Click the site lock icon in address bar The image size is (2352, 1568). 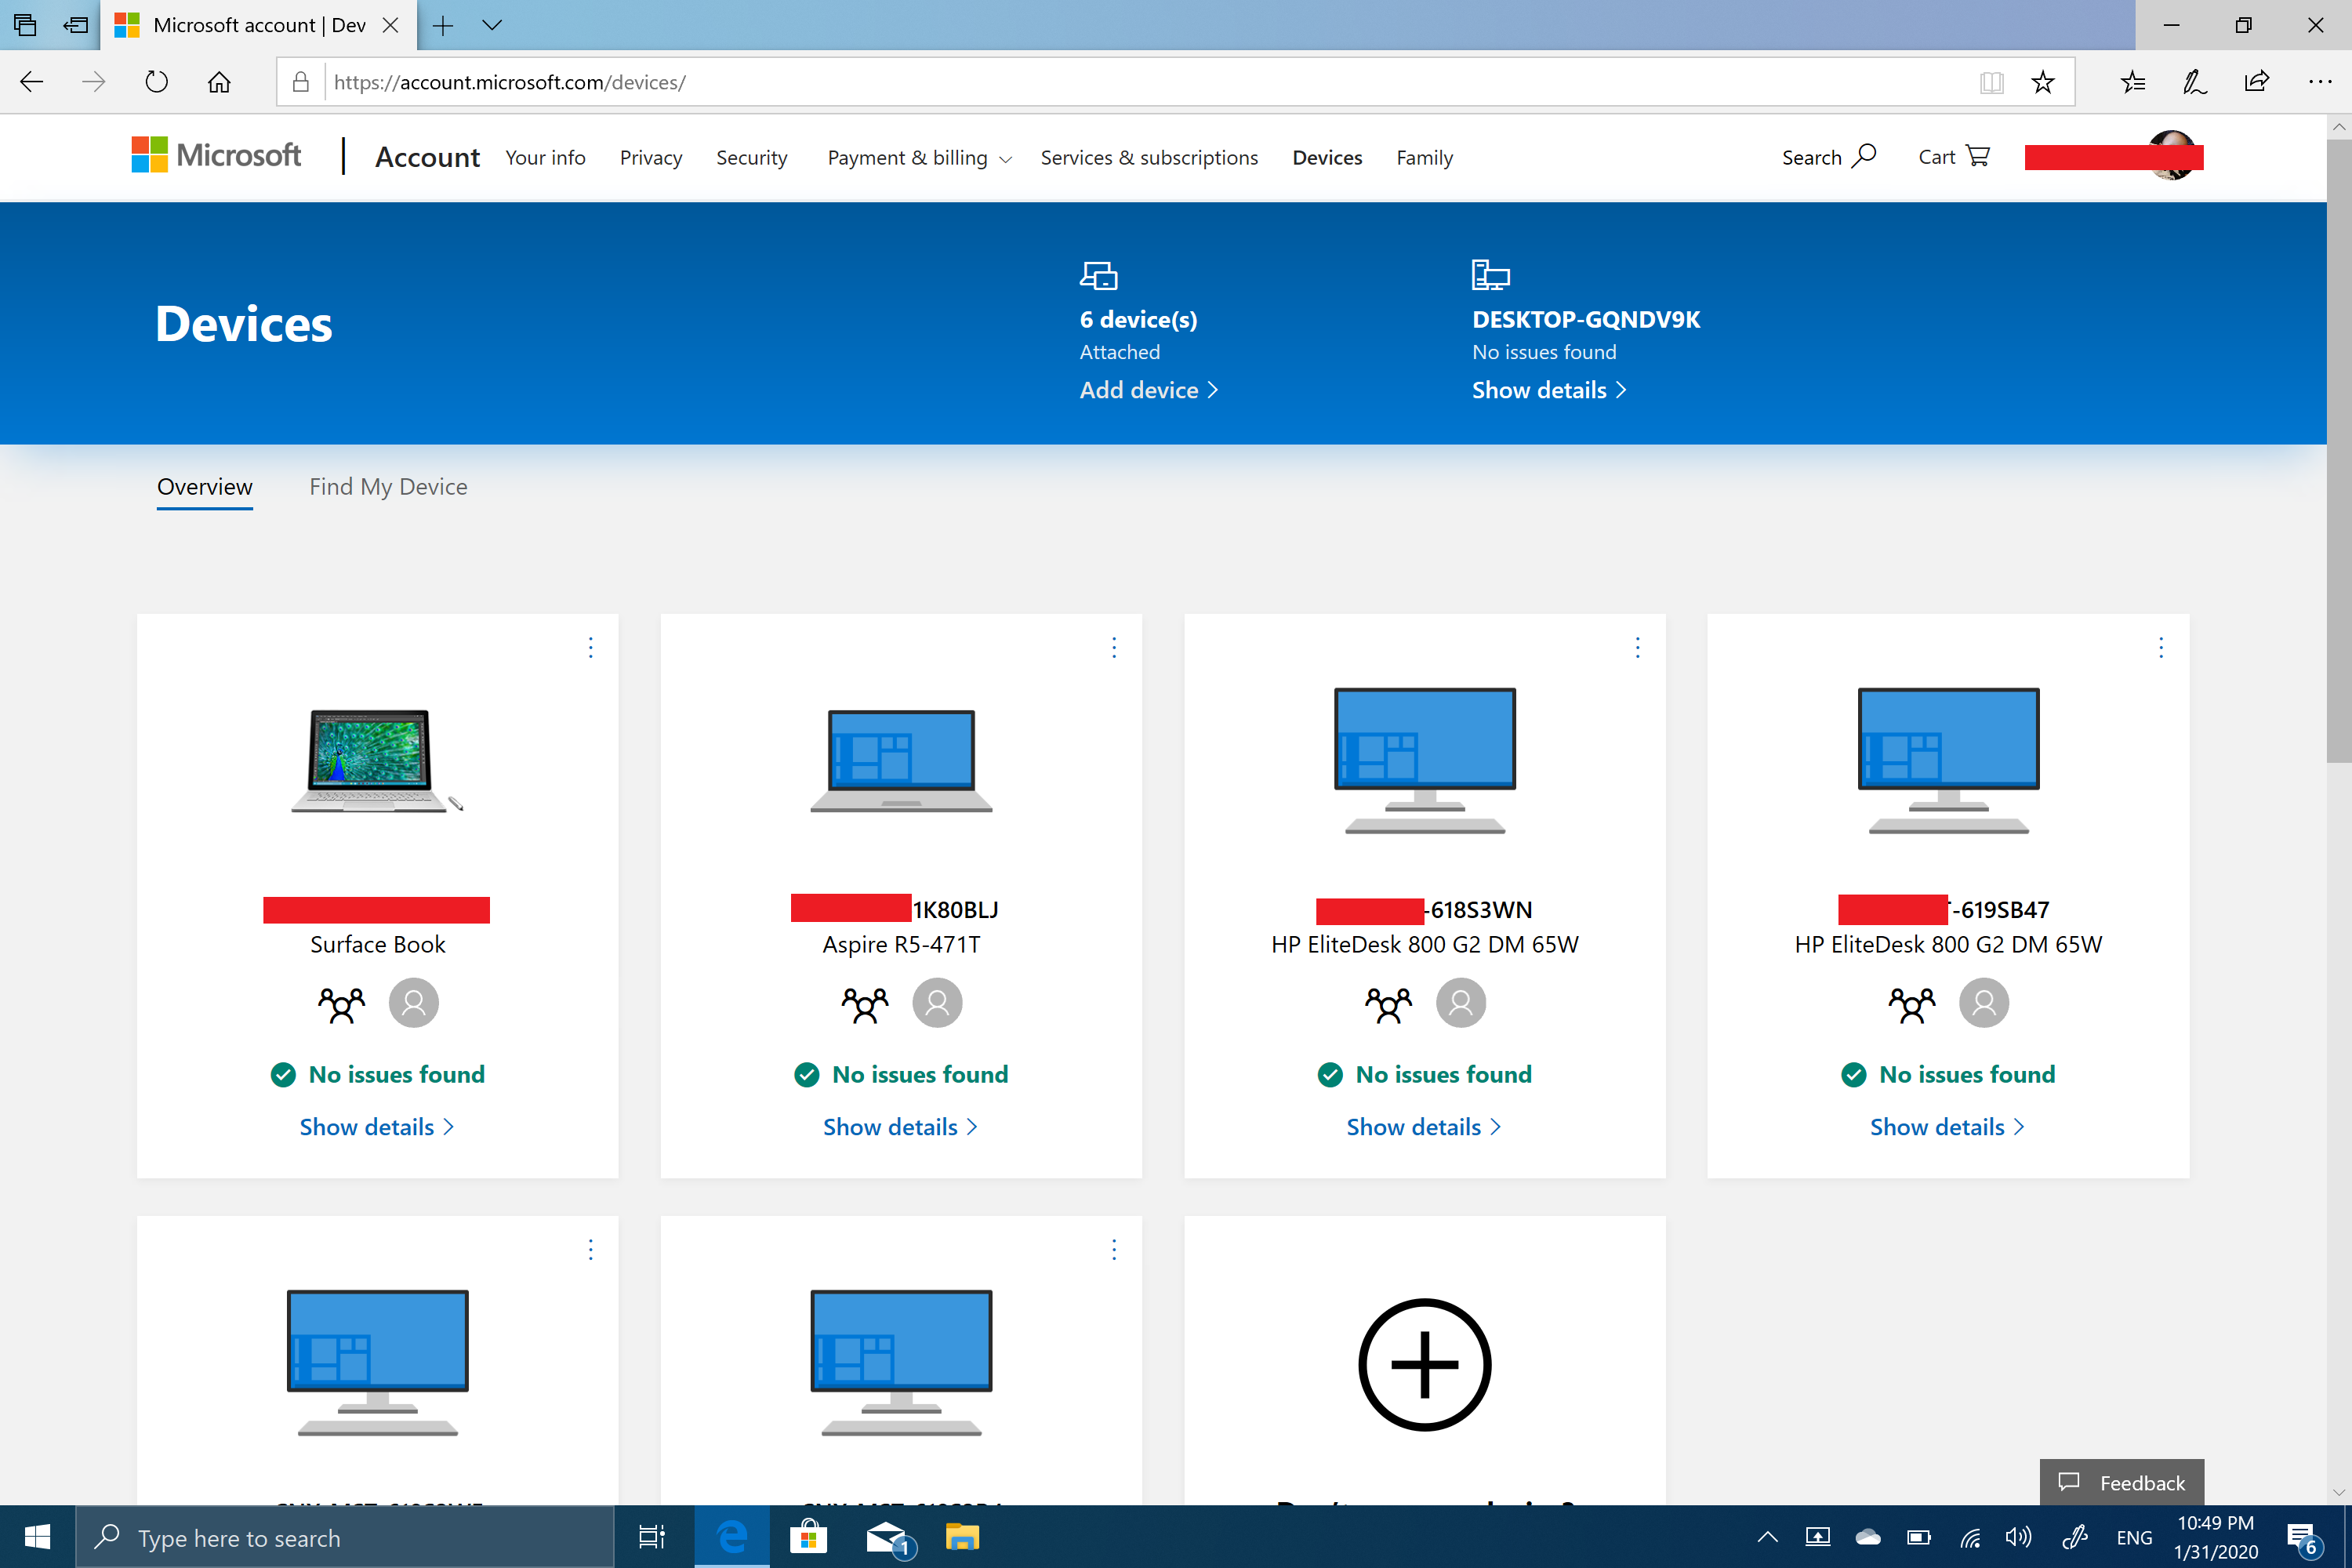(x=300, y=82)
